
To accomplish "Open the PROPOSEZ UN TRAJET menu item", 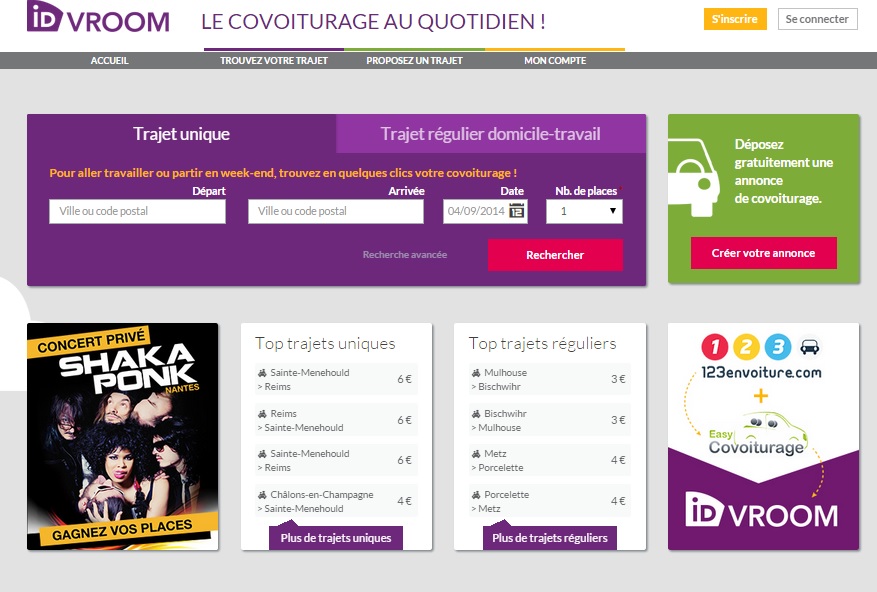I will click(414, 60).
